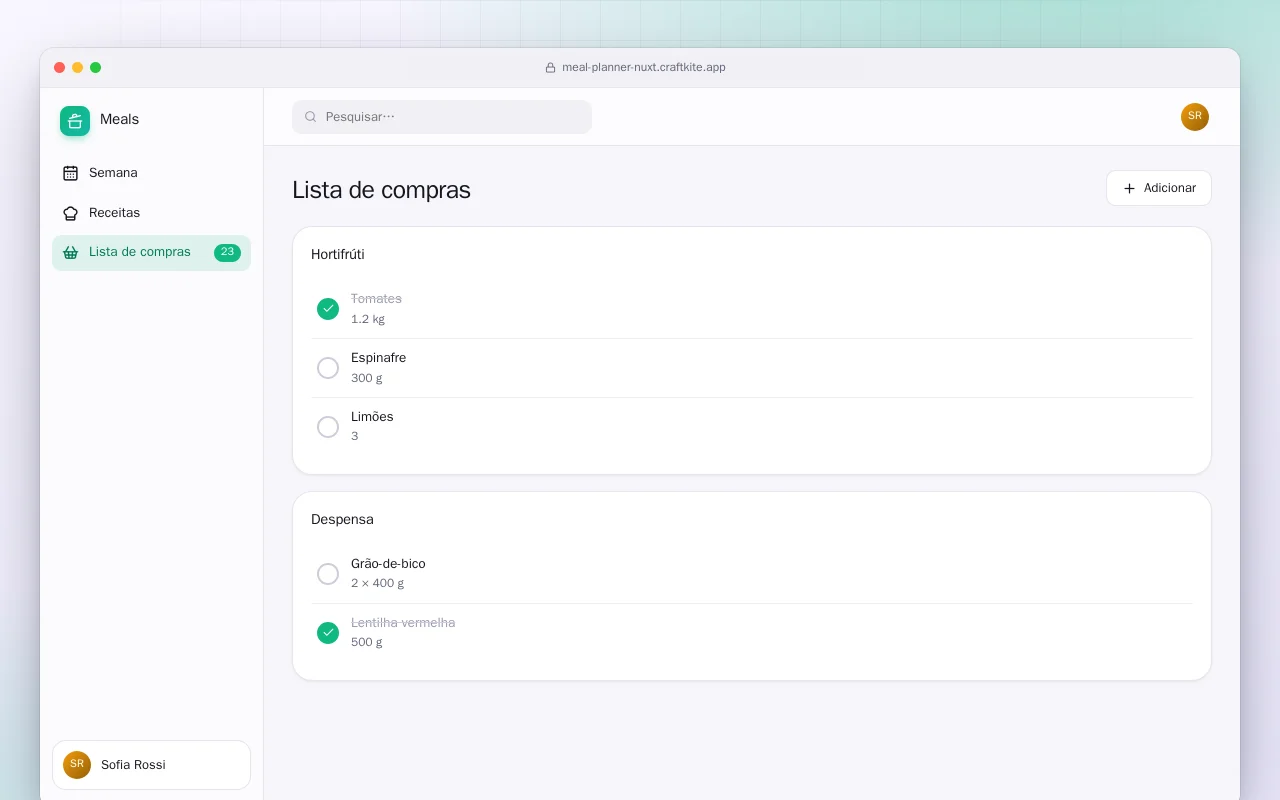
Task: Click the Lista de compras page title
Action: pos(381,190)
